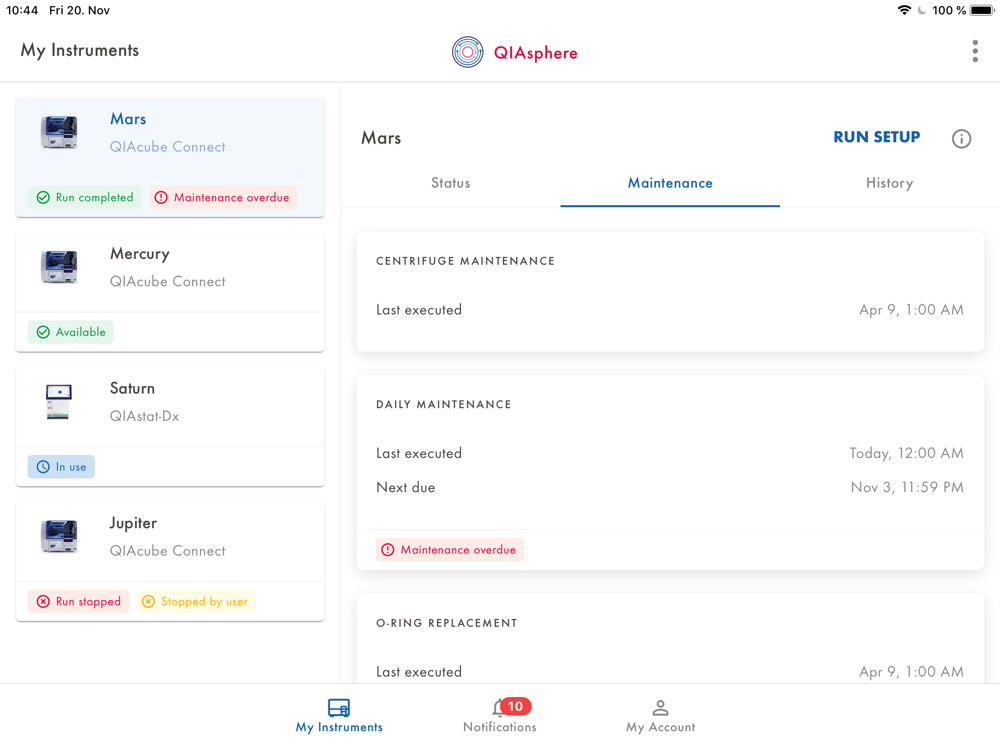Screen dimensions: 1000x750
Task: Tap the QIAsphere logo icon
Action: coord(467,52)
